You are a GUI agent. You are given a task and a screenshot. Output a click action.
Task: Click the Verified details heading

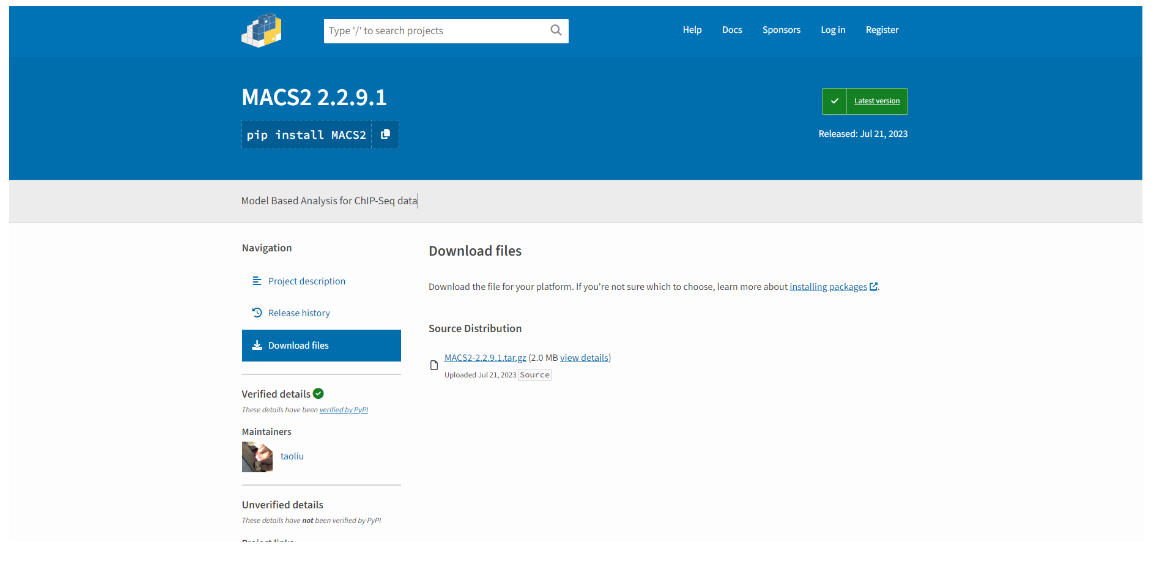[x=276, y=394]
